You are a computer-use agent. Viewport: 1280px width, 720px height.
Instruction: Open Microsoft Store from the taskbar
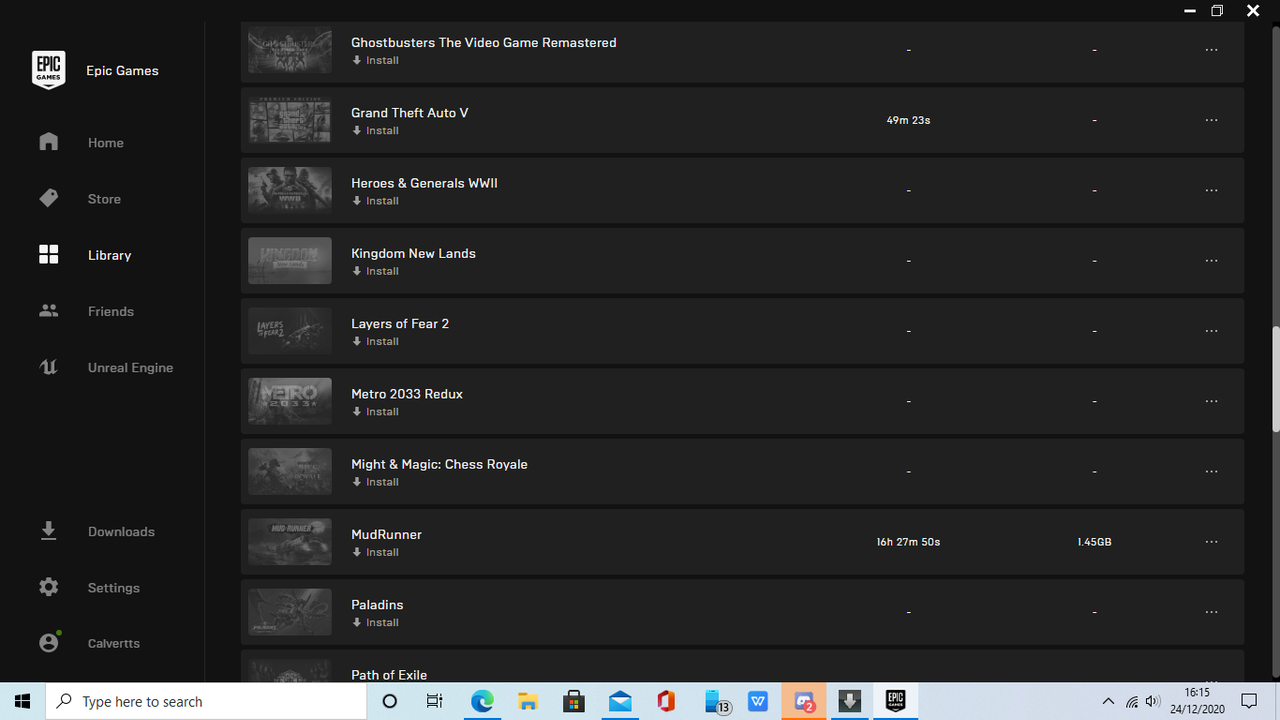574,701
